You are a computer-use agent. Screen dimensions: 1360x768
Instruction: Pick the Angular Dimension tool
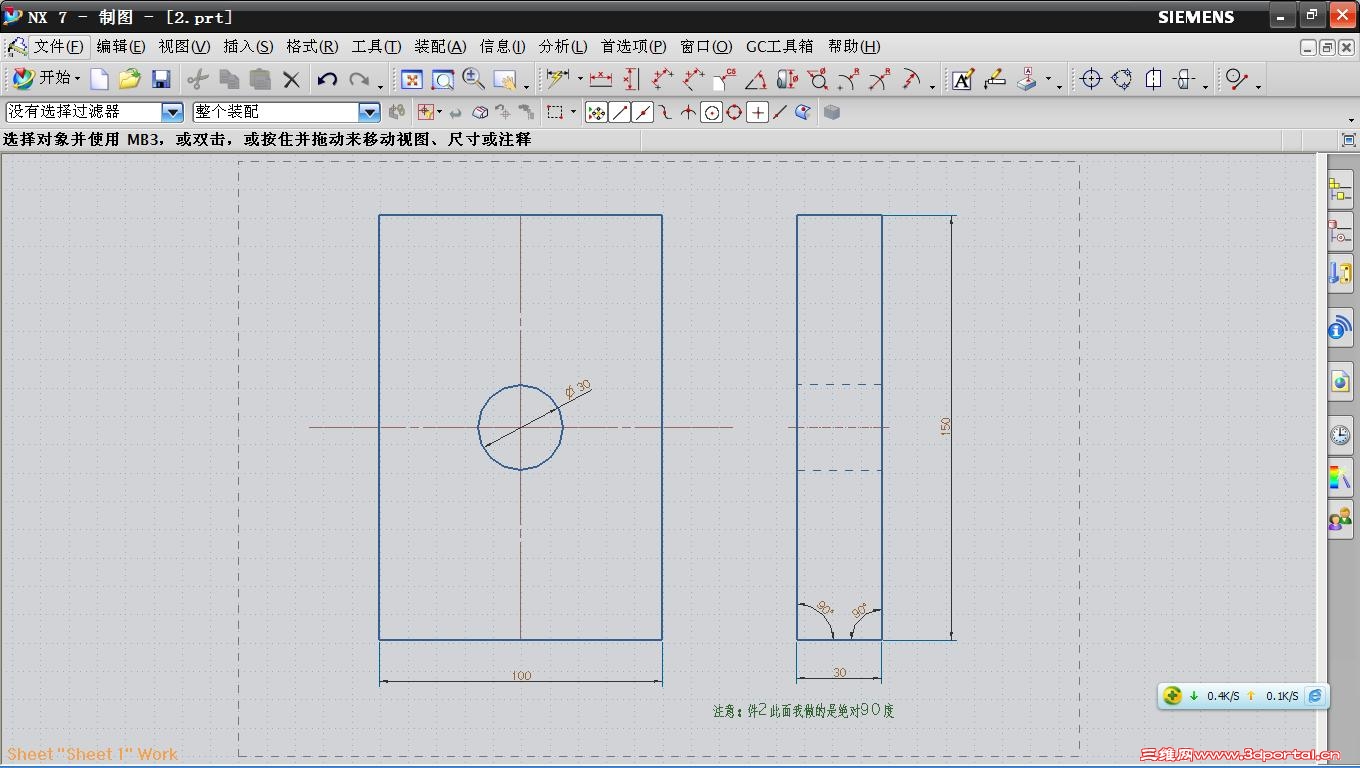[756, 79]
